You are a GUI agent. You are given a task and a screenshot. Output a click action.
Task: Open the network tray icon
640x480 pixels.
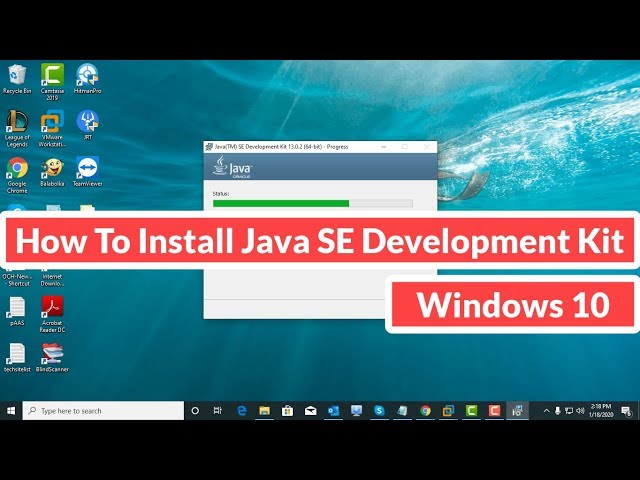569,411
